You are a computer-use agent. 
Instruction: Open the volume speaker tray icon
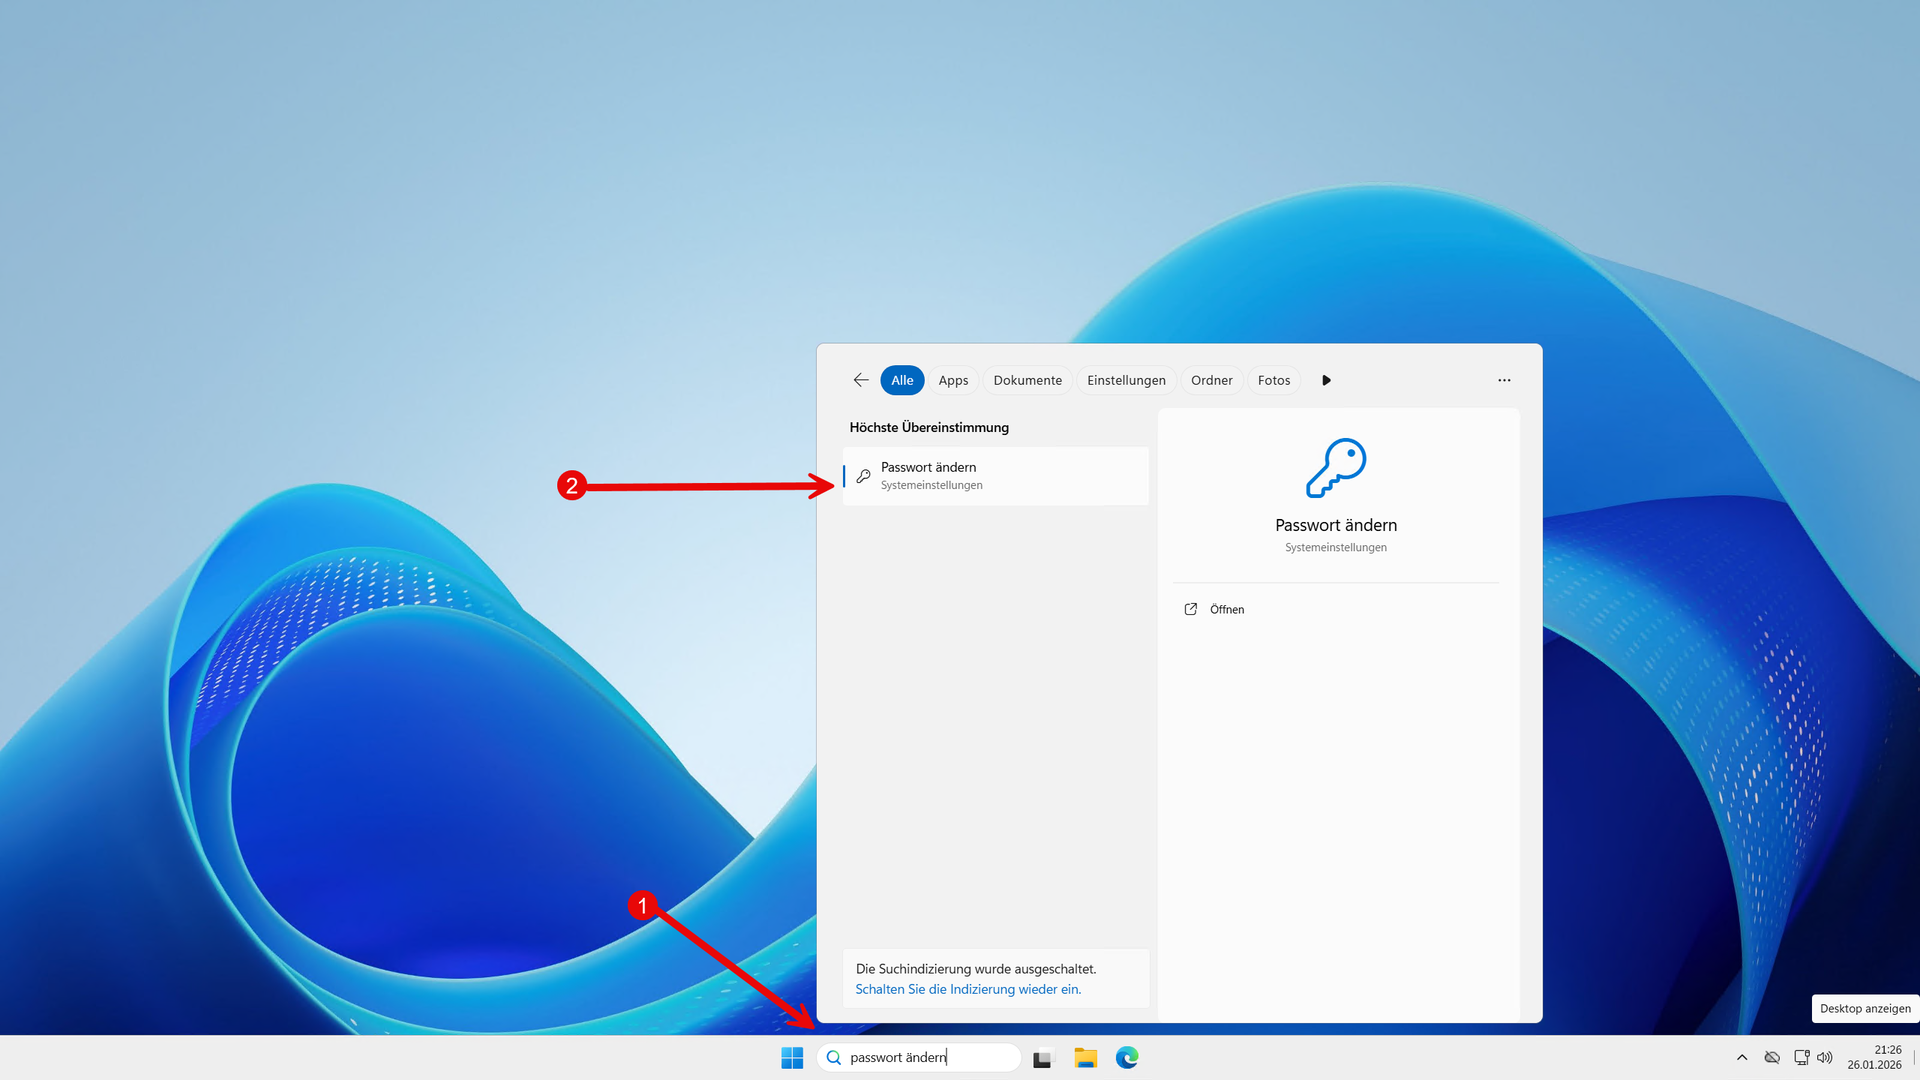pos(1825,1057)
